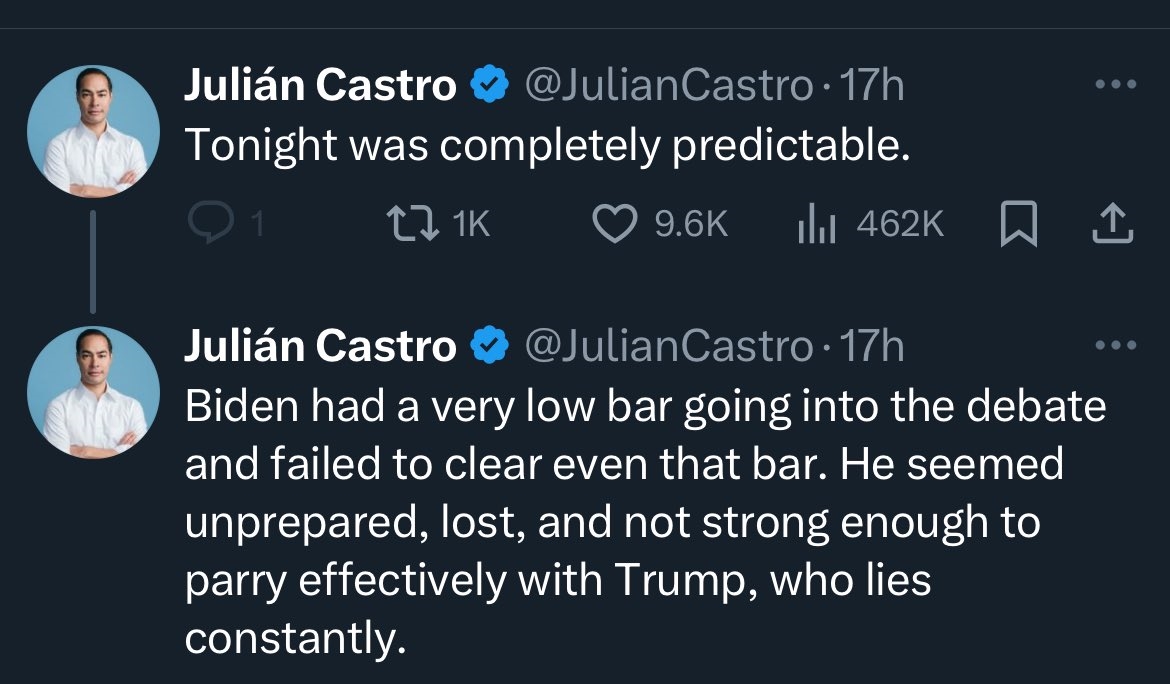
Task: Open the @JulianCastro handle on the second tweet
Action: click(668, 347)
